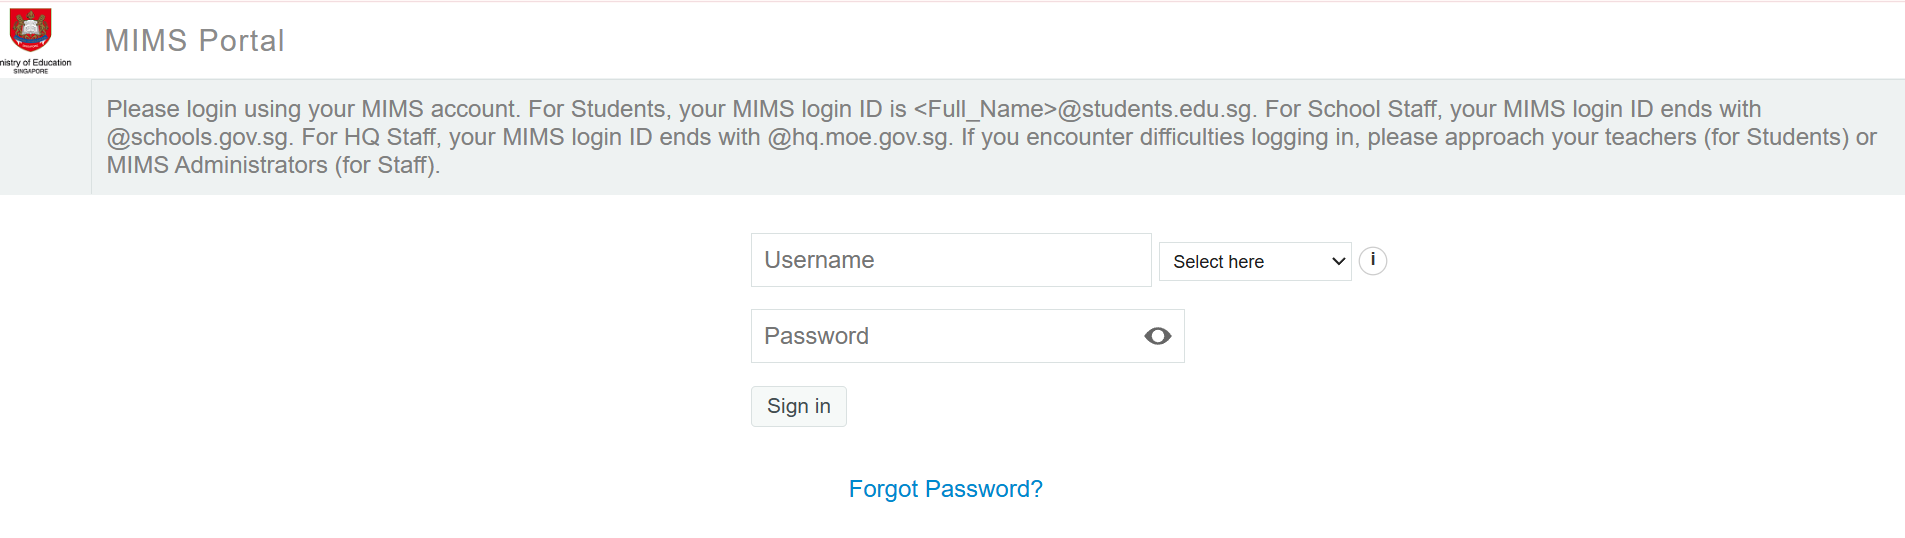Screen dimensions: 1905x538
Task: Click the MIMS Portal header title
Action: 194,41
